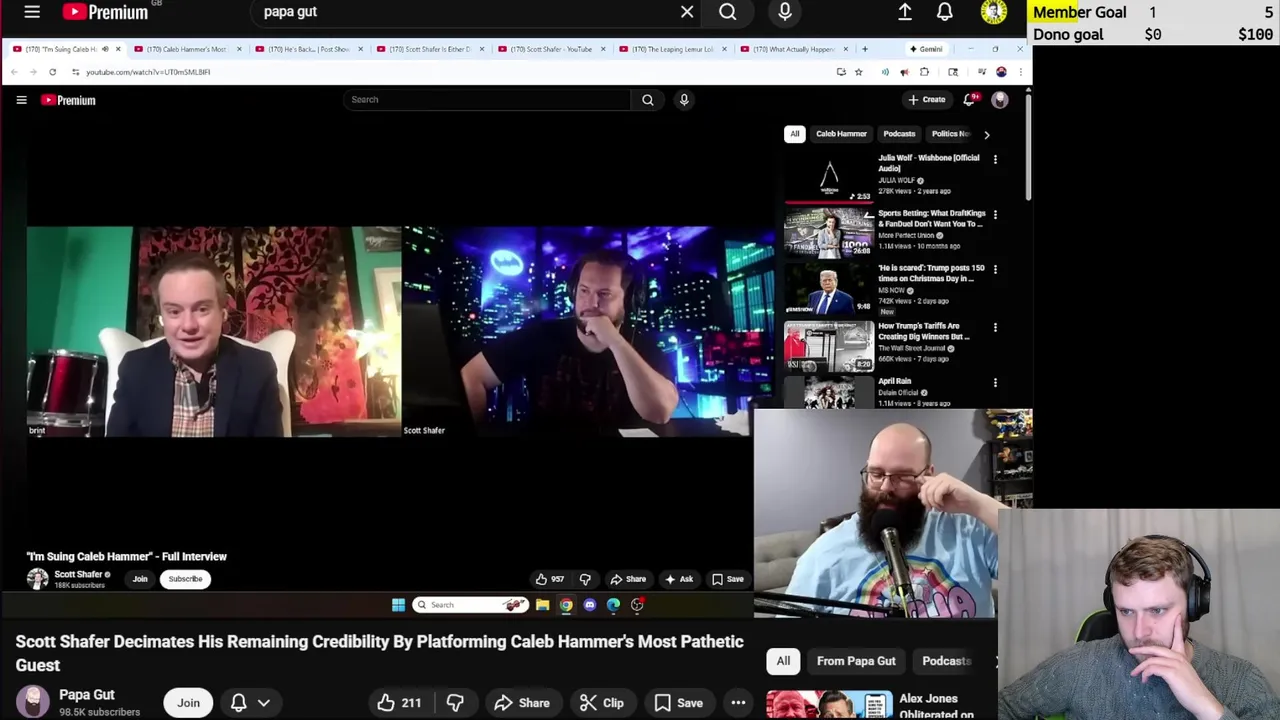This screenshot has height=720, width=1280.
Task: Switch to 'The Leaping Lemur' browser tab
Action: point(671,49)
